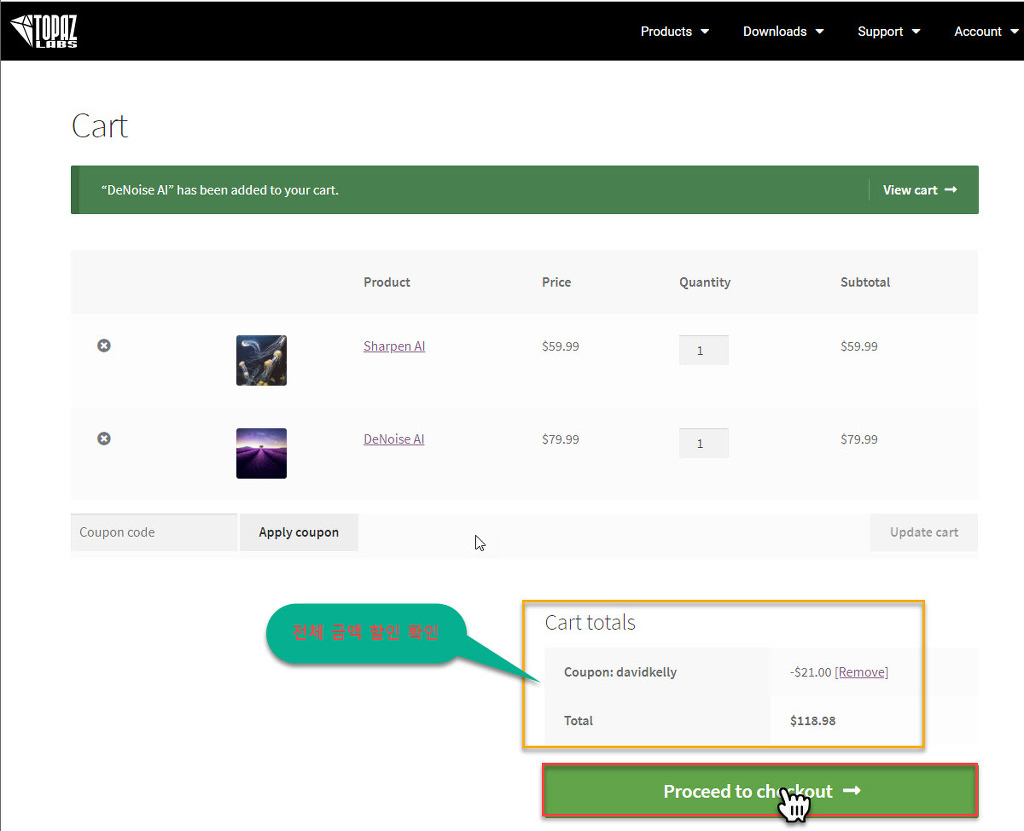Click the green speech bubble annotation
The width and height of the screenshot is (1024, 831).
coord(366,633)
